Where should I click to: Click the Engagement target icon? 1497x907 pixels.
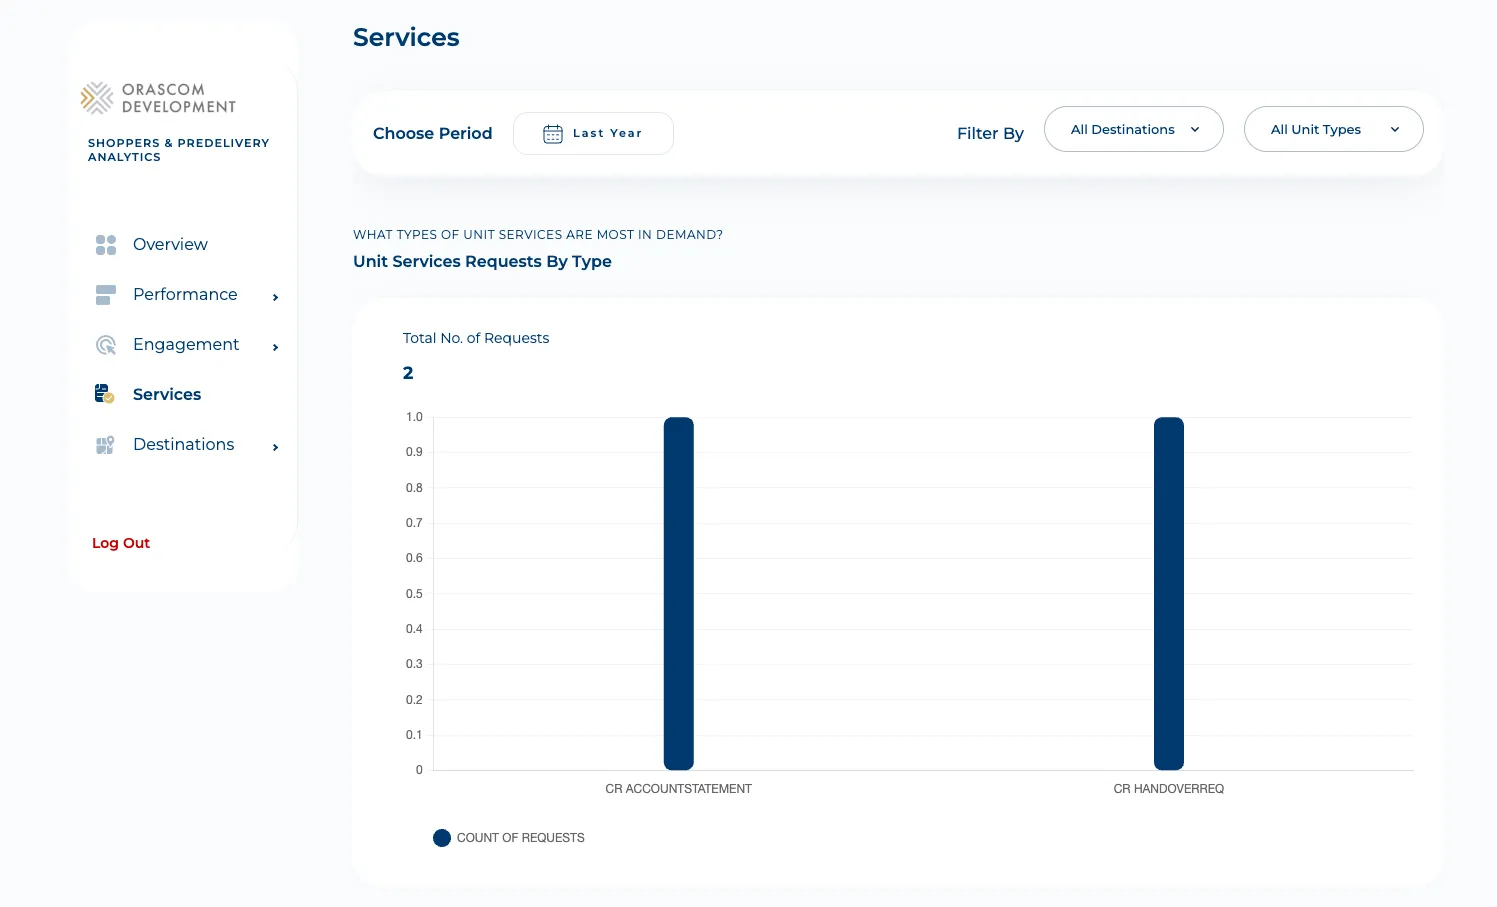[x=106, y=345]
